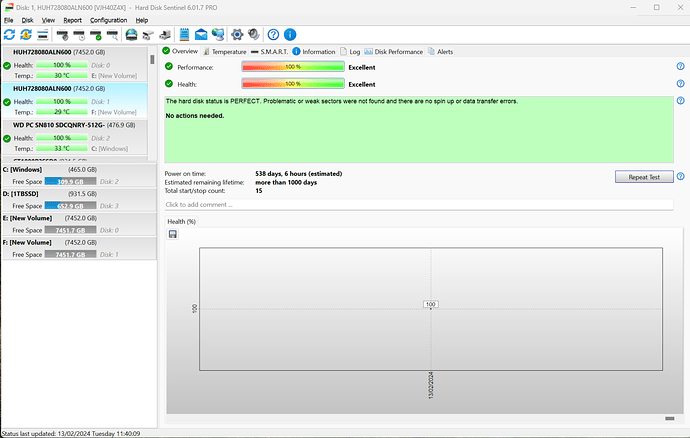Click the green check icon next to Performance
Viewport: 690px width, 438px height.
pyautogui.click(x=169, y=66)
